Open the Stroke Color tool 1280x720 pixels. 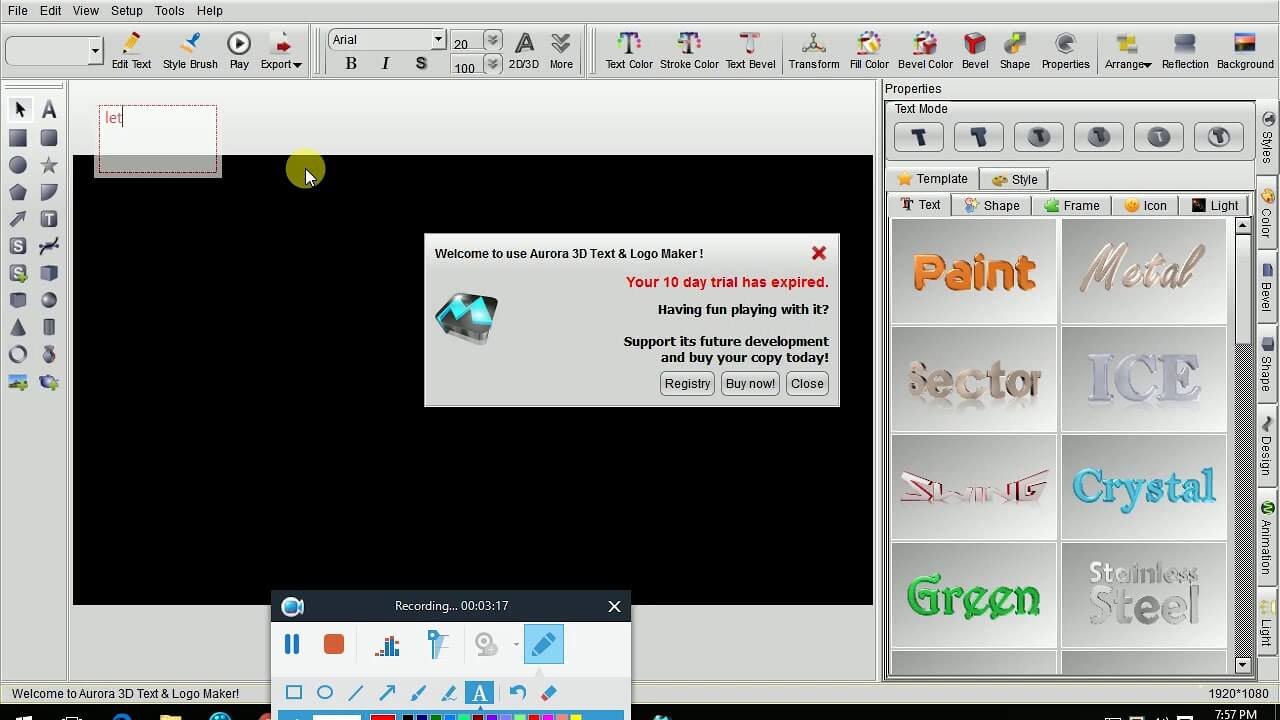pyautogui.click(x=689, y=51)
